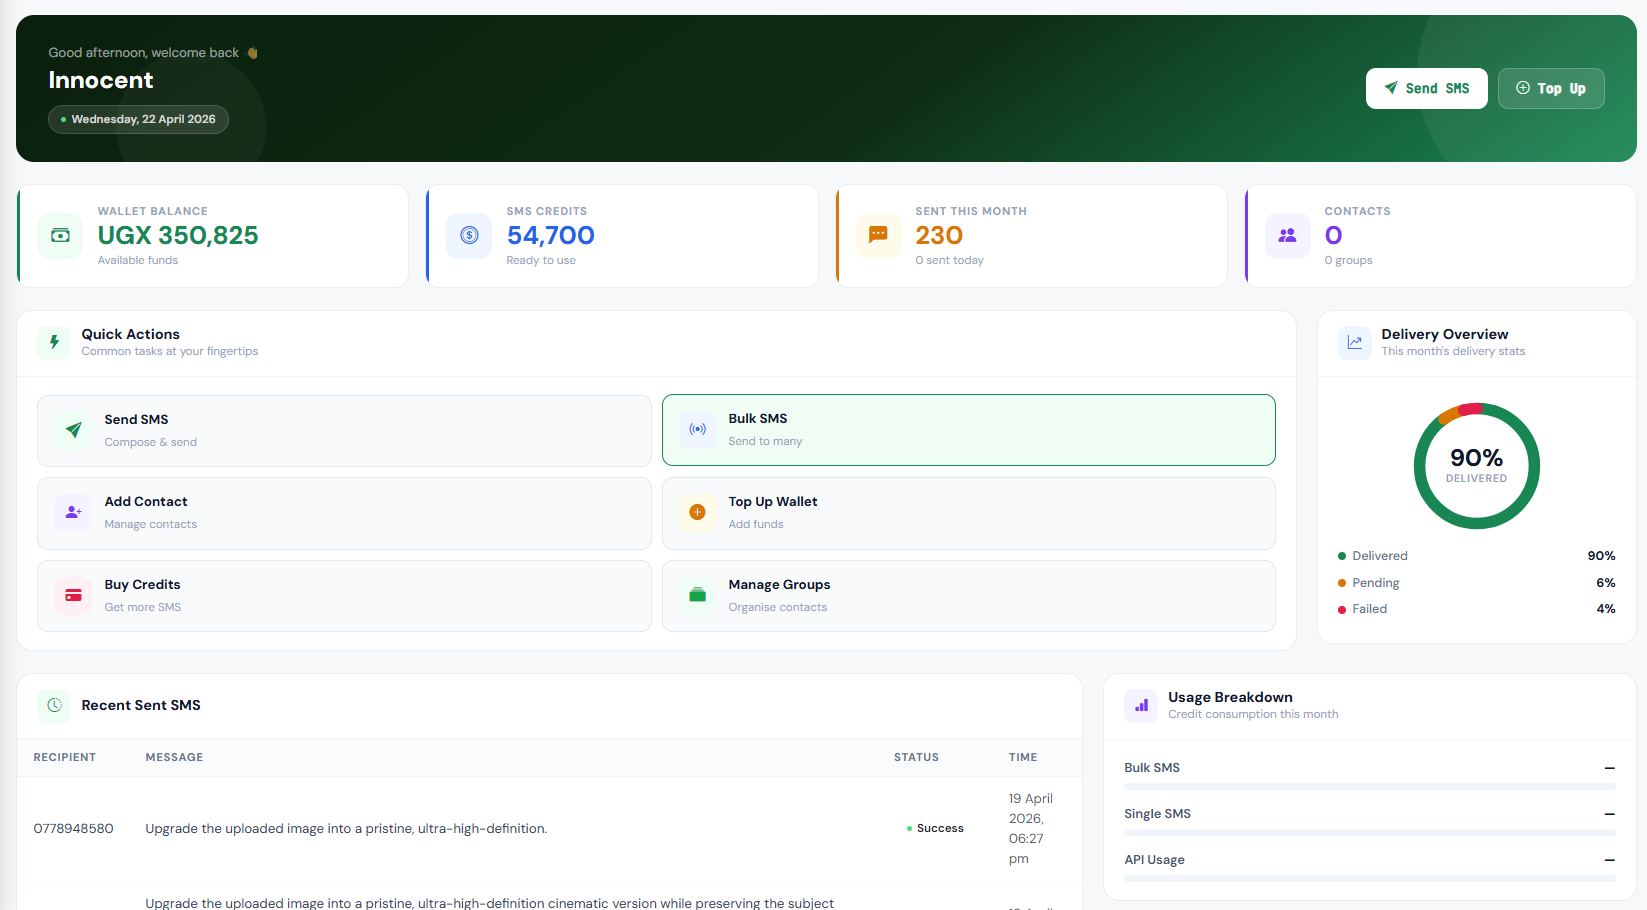Viewport: 1647px width, 910px height.
Task: Click the Top Up Wallet plus circle icon
Action: pyautogui.click(x=698, y=512)
